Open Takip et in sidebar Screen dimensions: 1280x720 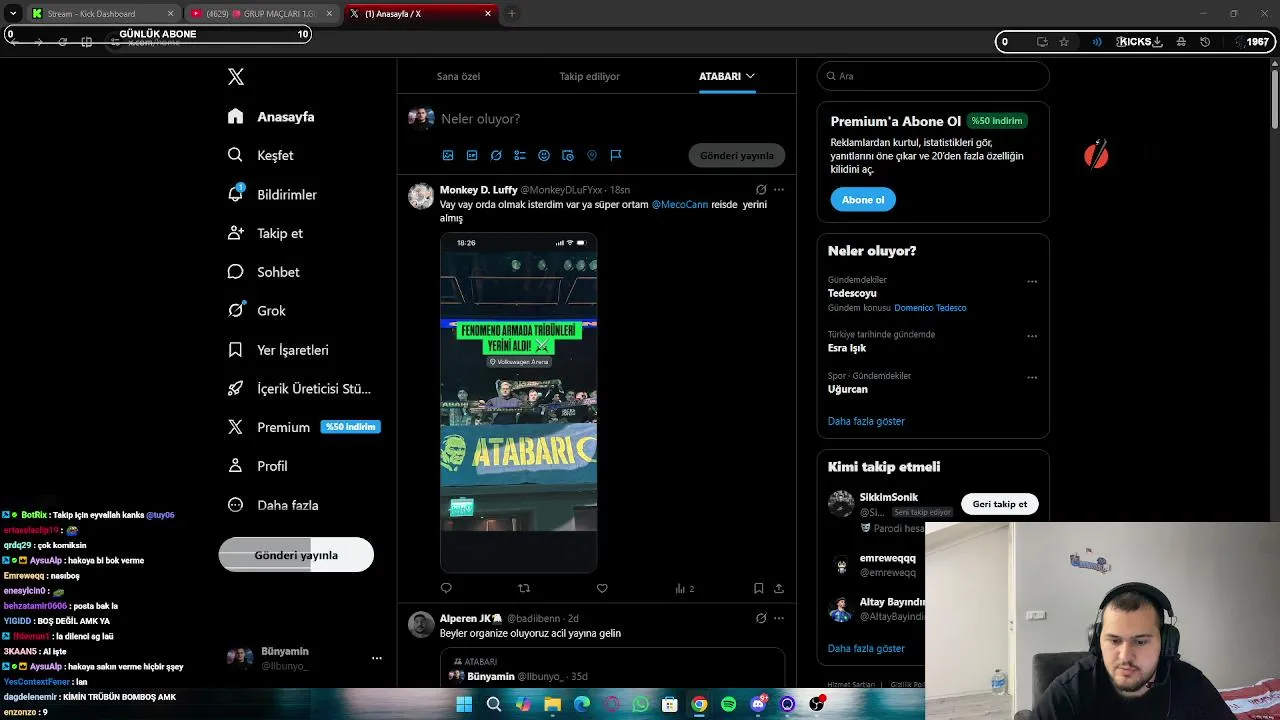tap(265, 233)
